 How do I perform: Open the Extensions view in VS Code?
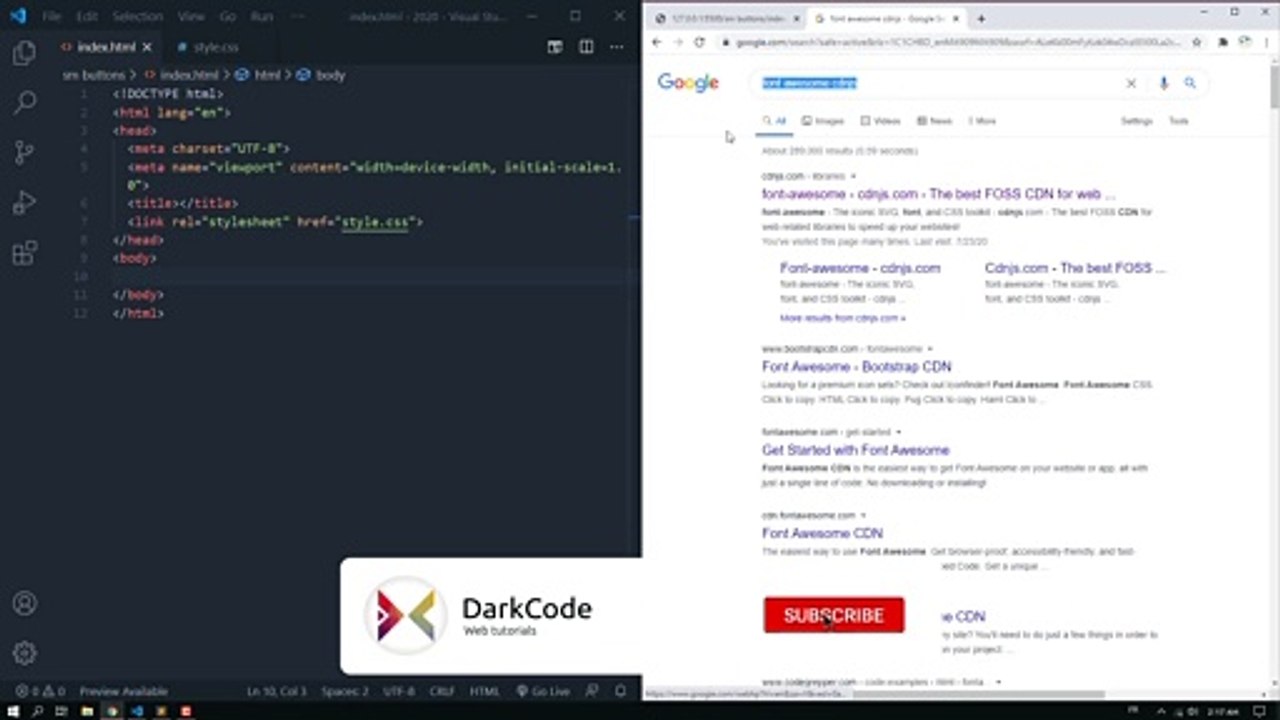[x=24, y=253]
